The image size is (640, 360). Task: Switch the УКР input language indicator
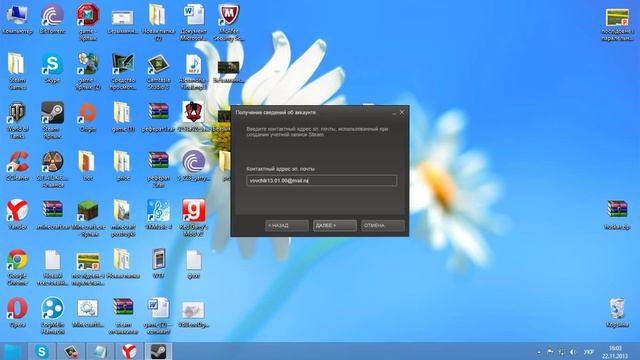pos(589,352)
